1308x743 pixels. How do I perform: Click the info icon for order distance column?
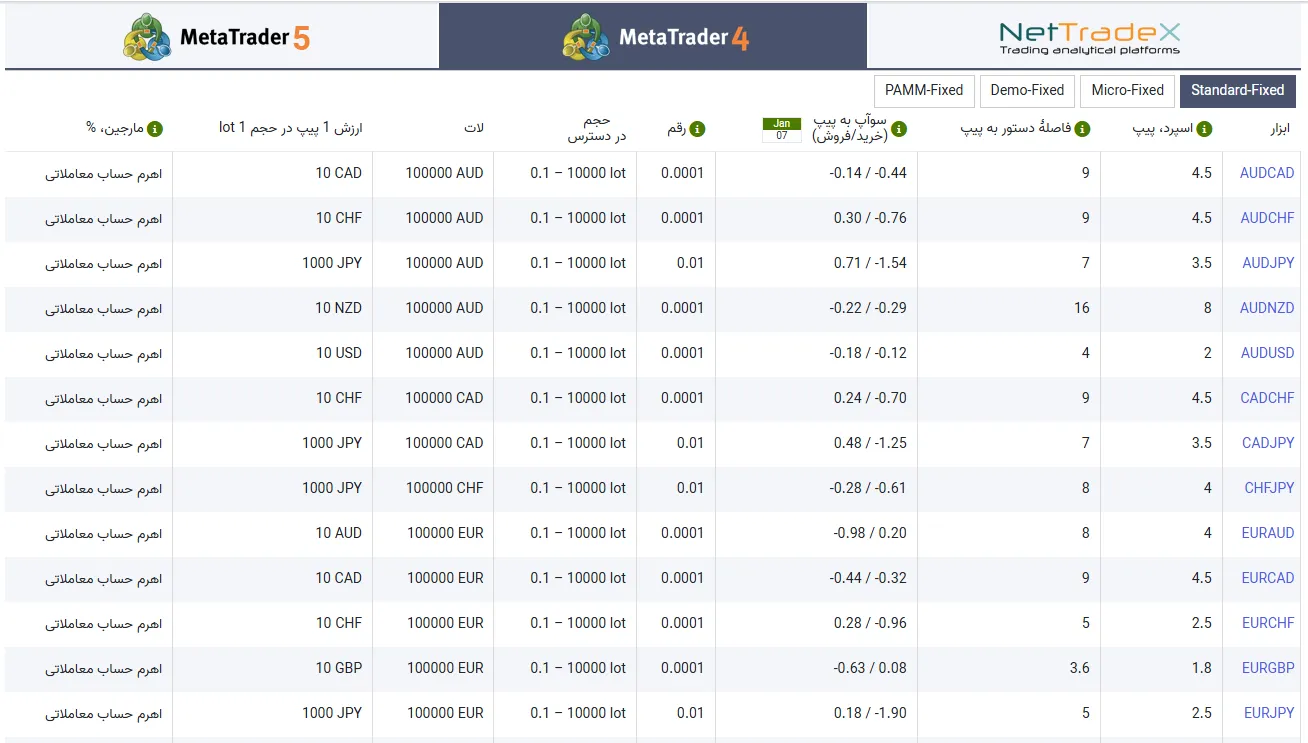(1083, 128)
